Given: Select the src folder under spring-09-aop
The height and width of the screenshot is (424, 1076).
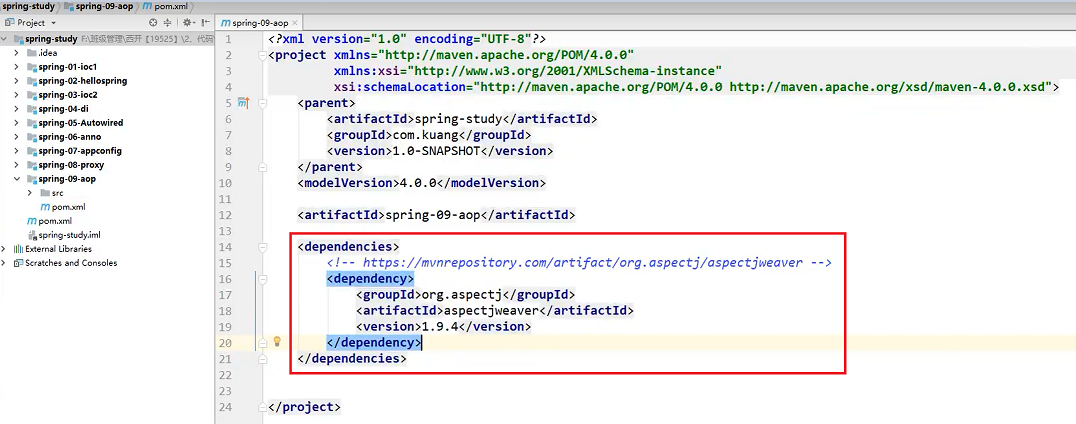Looking at the screenshot, I should pyautogui.click(x=57, y=193).
